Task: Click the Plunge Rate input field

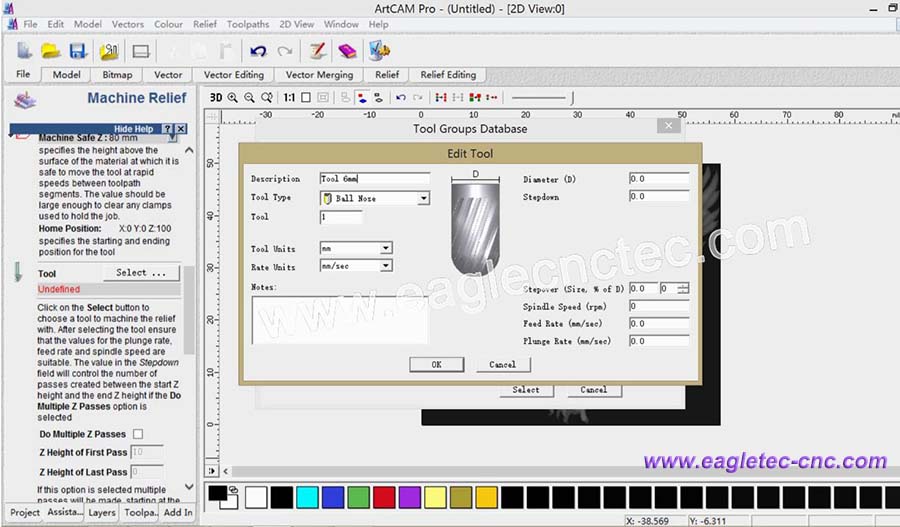Action: [659, 341]
